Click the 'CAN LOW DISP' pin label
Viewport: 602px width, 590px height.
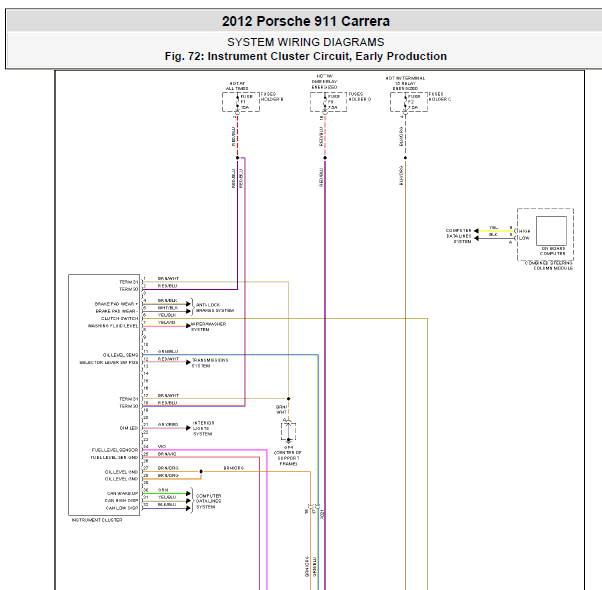[x=122, y=508]
